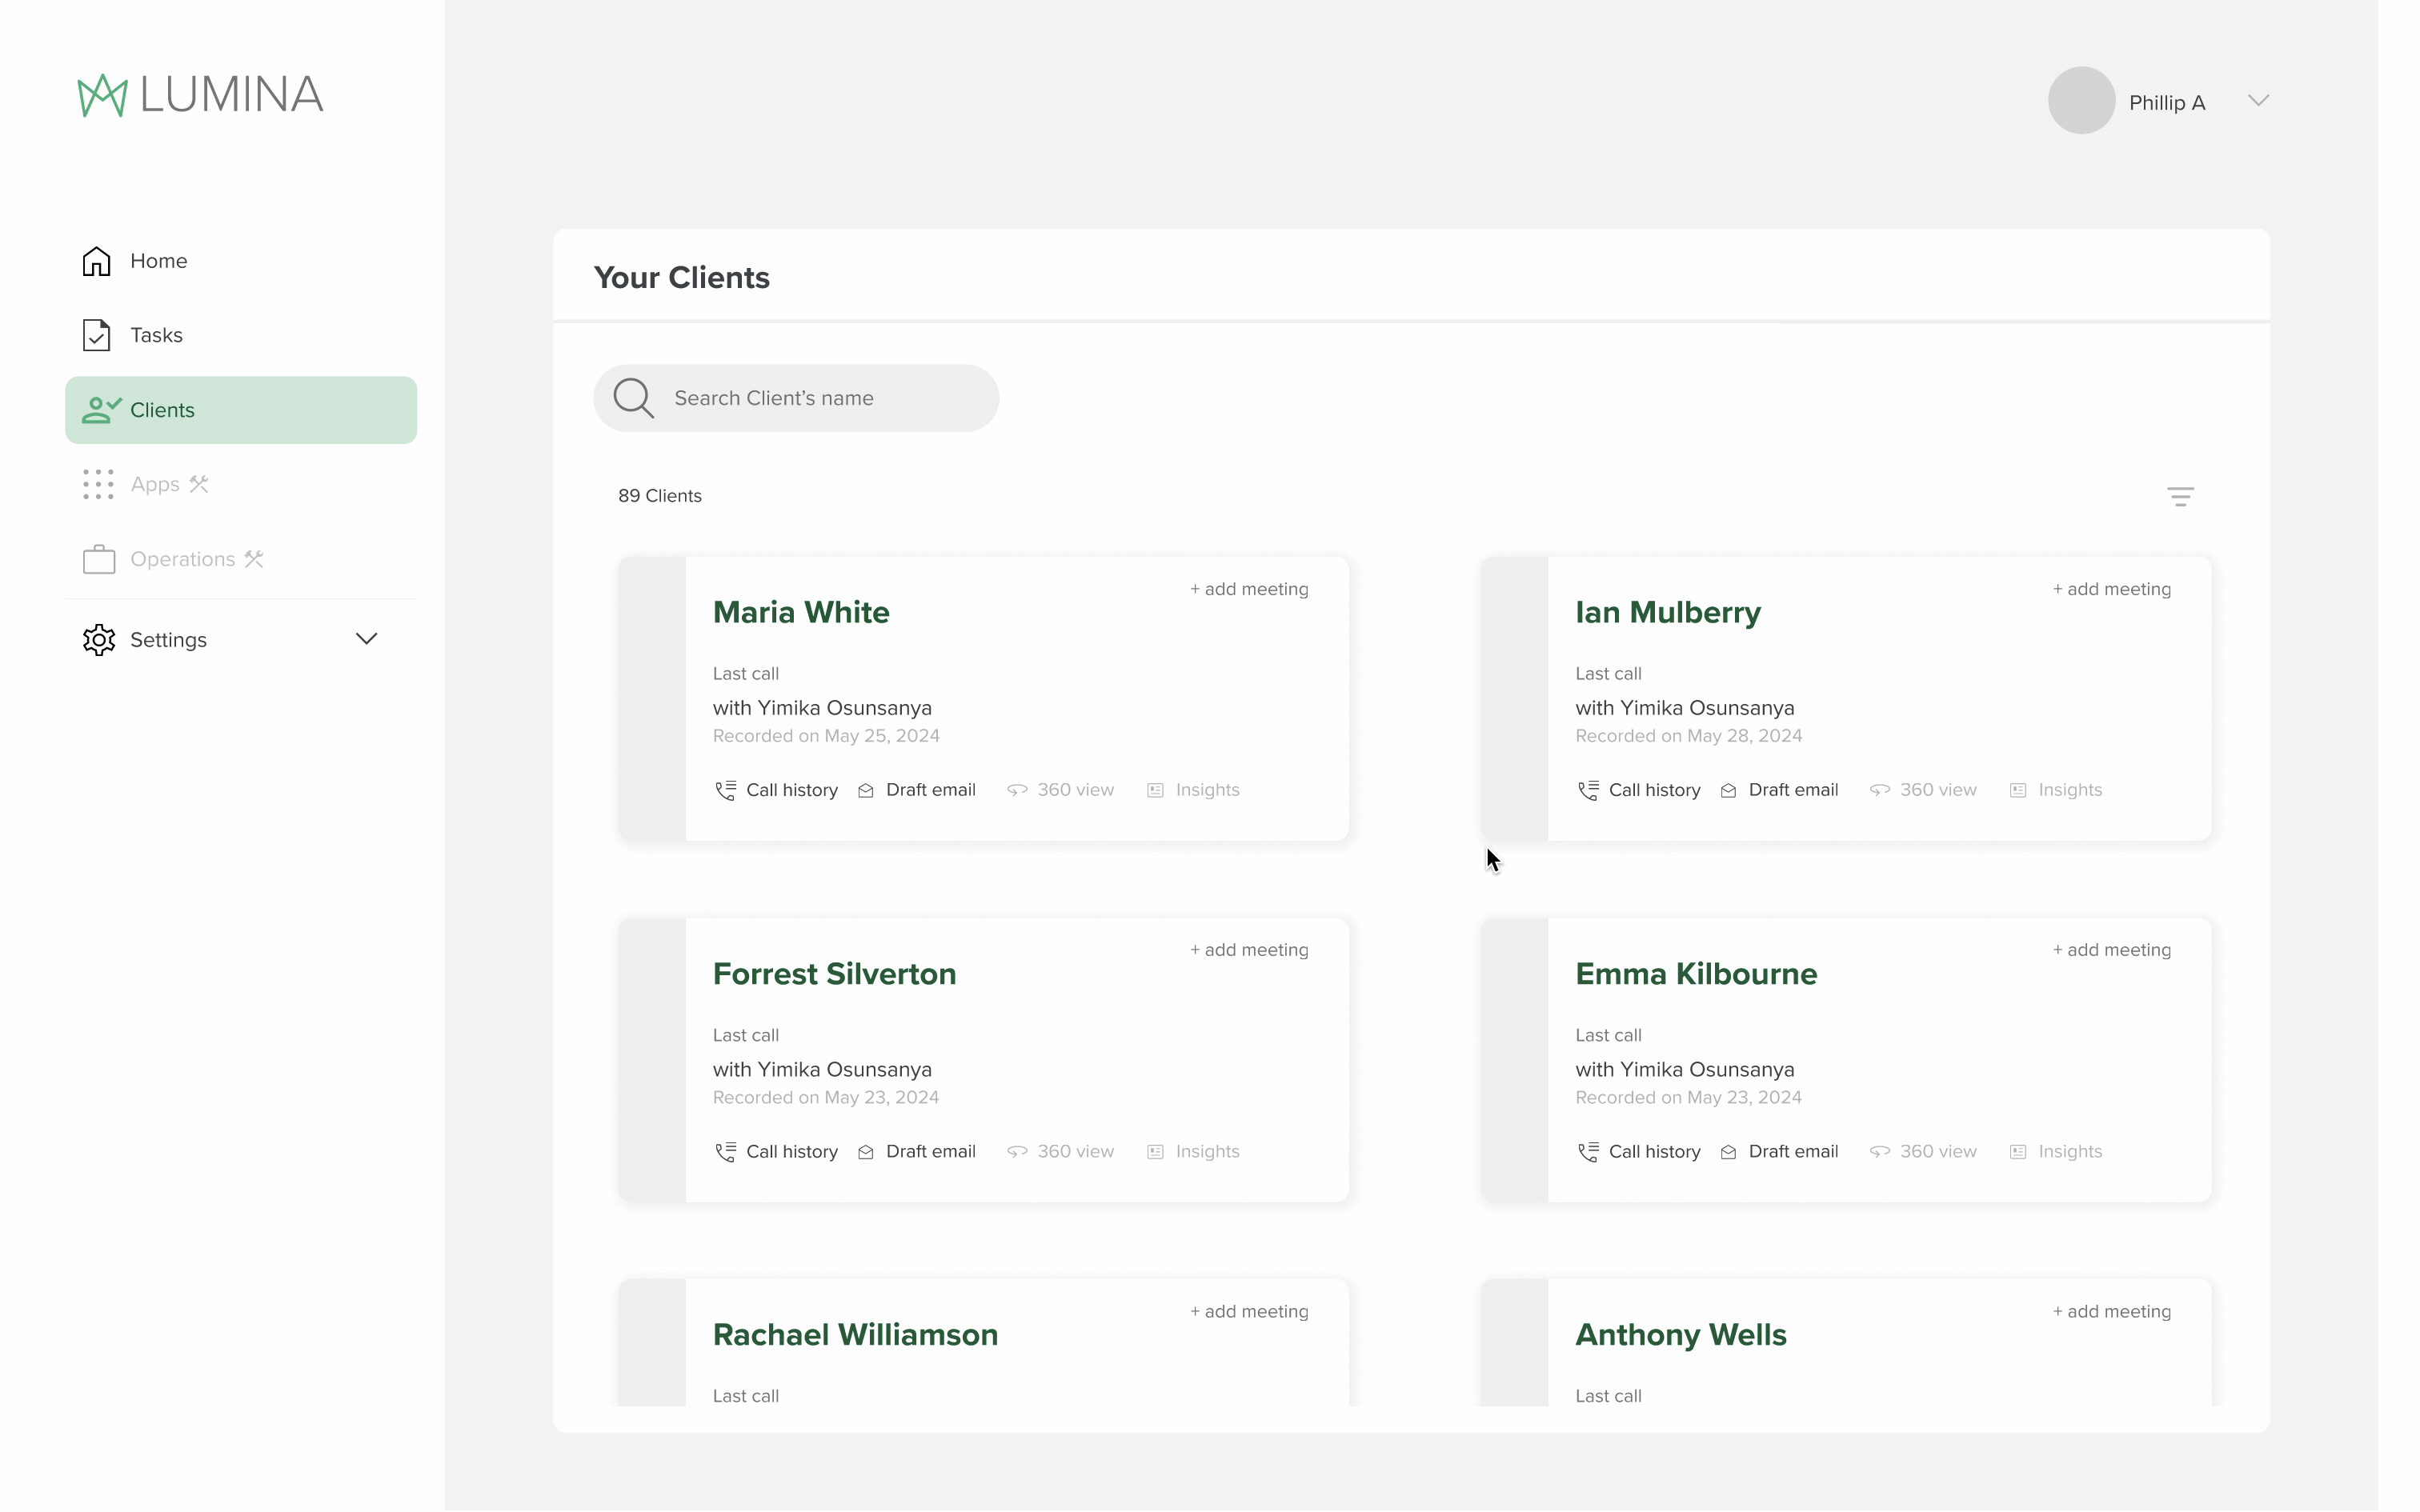Add a meeting for Maria White
Image resolution: width=2420 pixels, height=1512 pixels.
point(1249,589)
